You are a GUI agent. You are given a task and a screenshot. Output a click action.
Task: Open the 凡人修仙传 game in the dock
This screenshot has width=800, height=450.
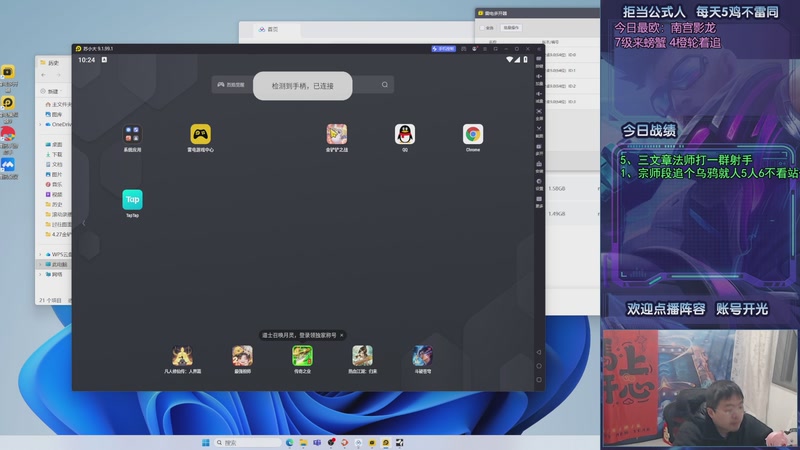[x=182, y=356]
